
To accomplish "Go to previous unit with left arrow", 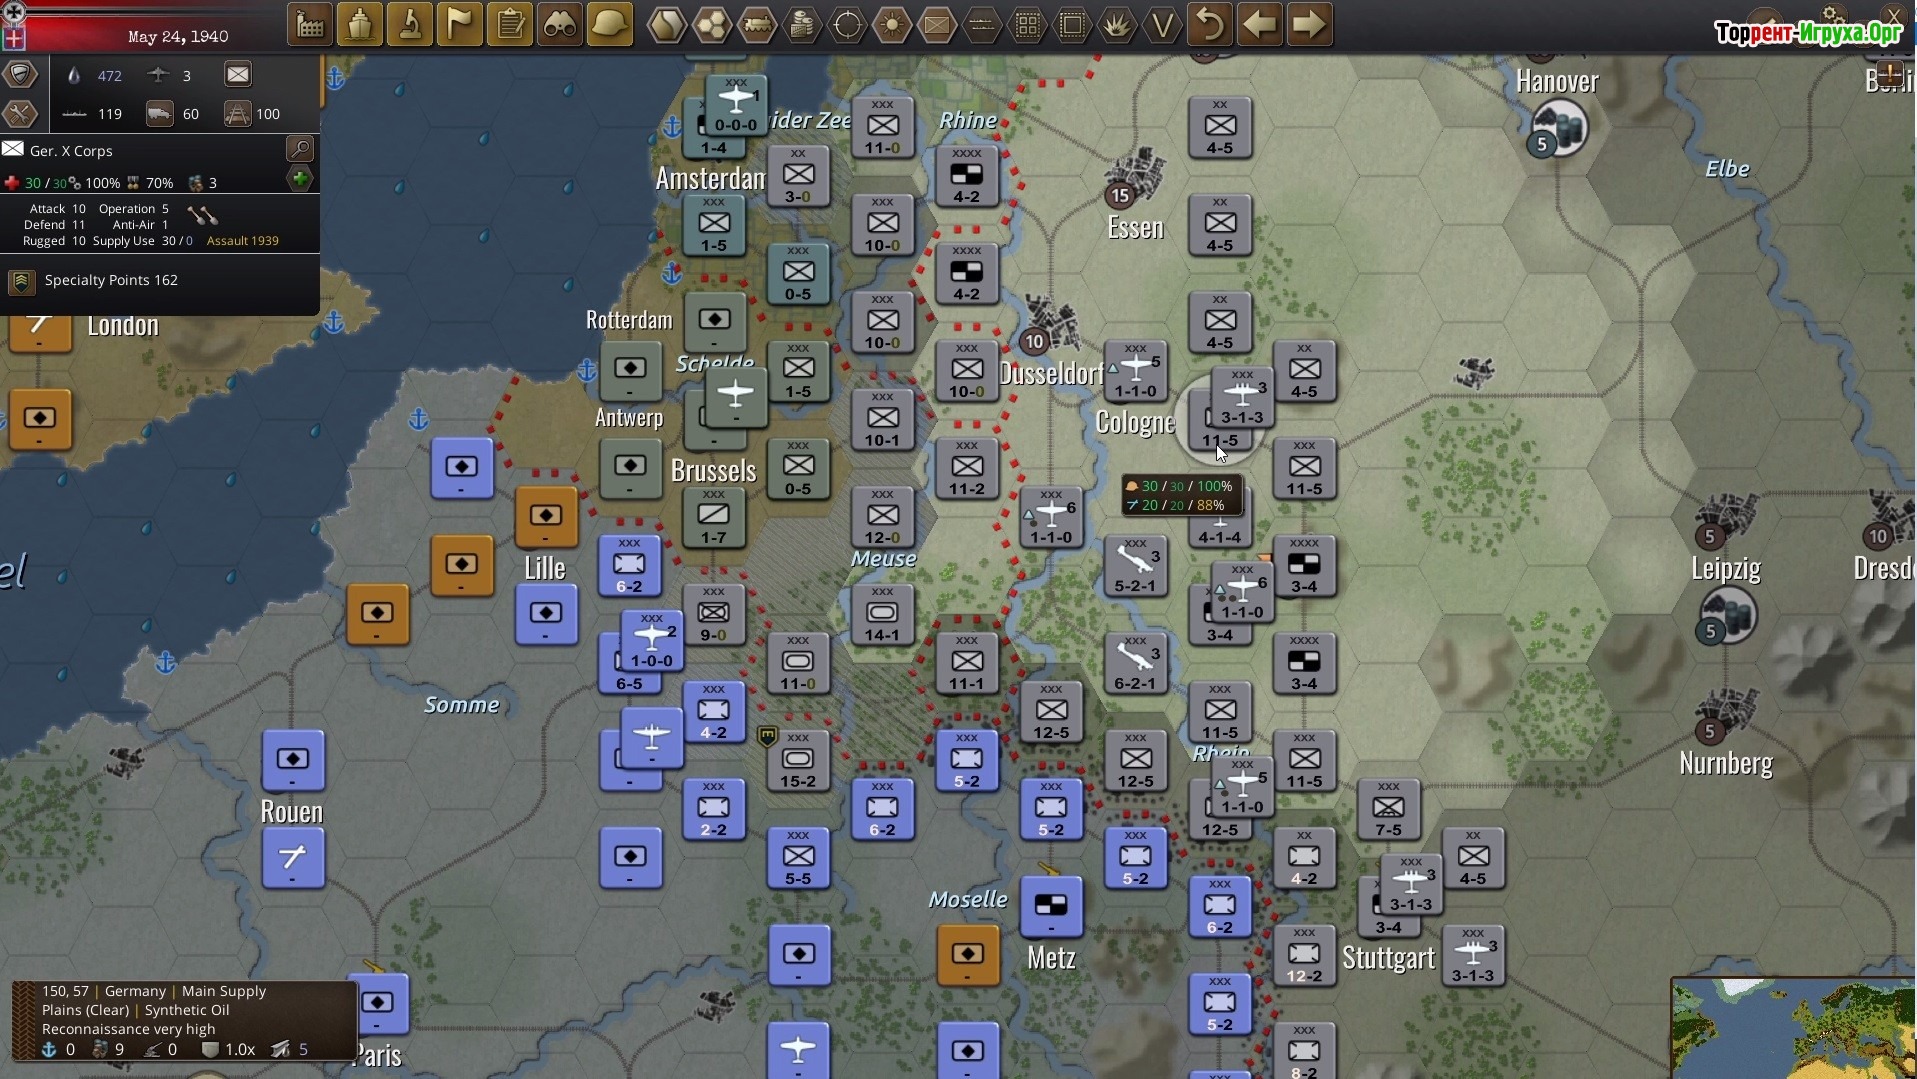I will point(1259,25).
